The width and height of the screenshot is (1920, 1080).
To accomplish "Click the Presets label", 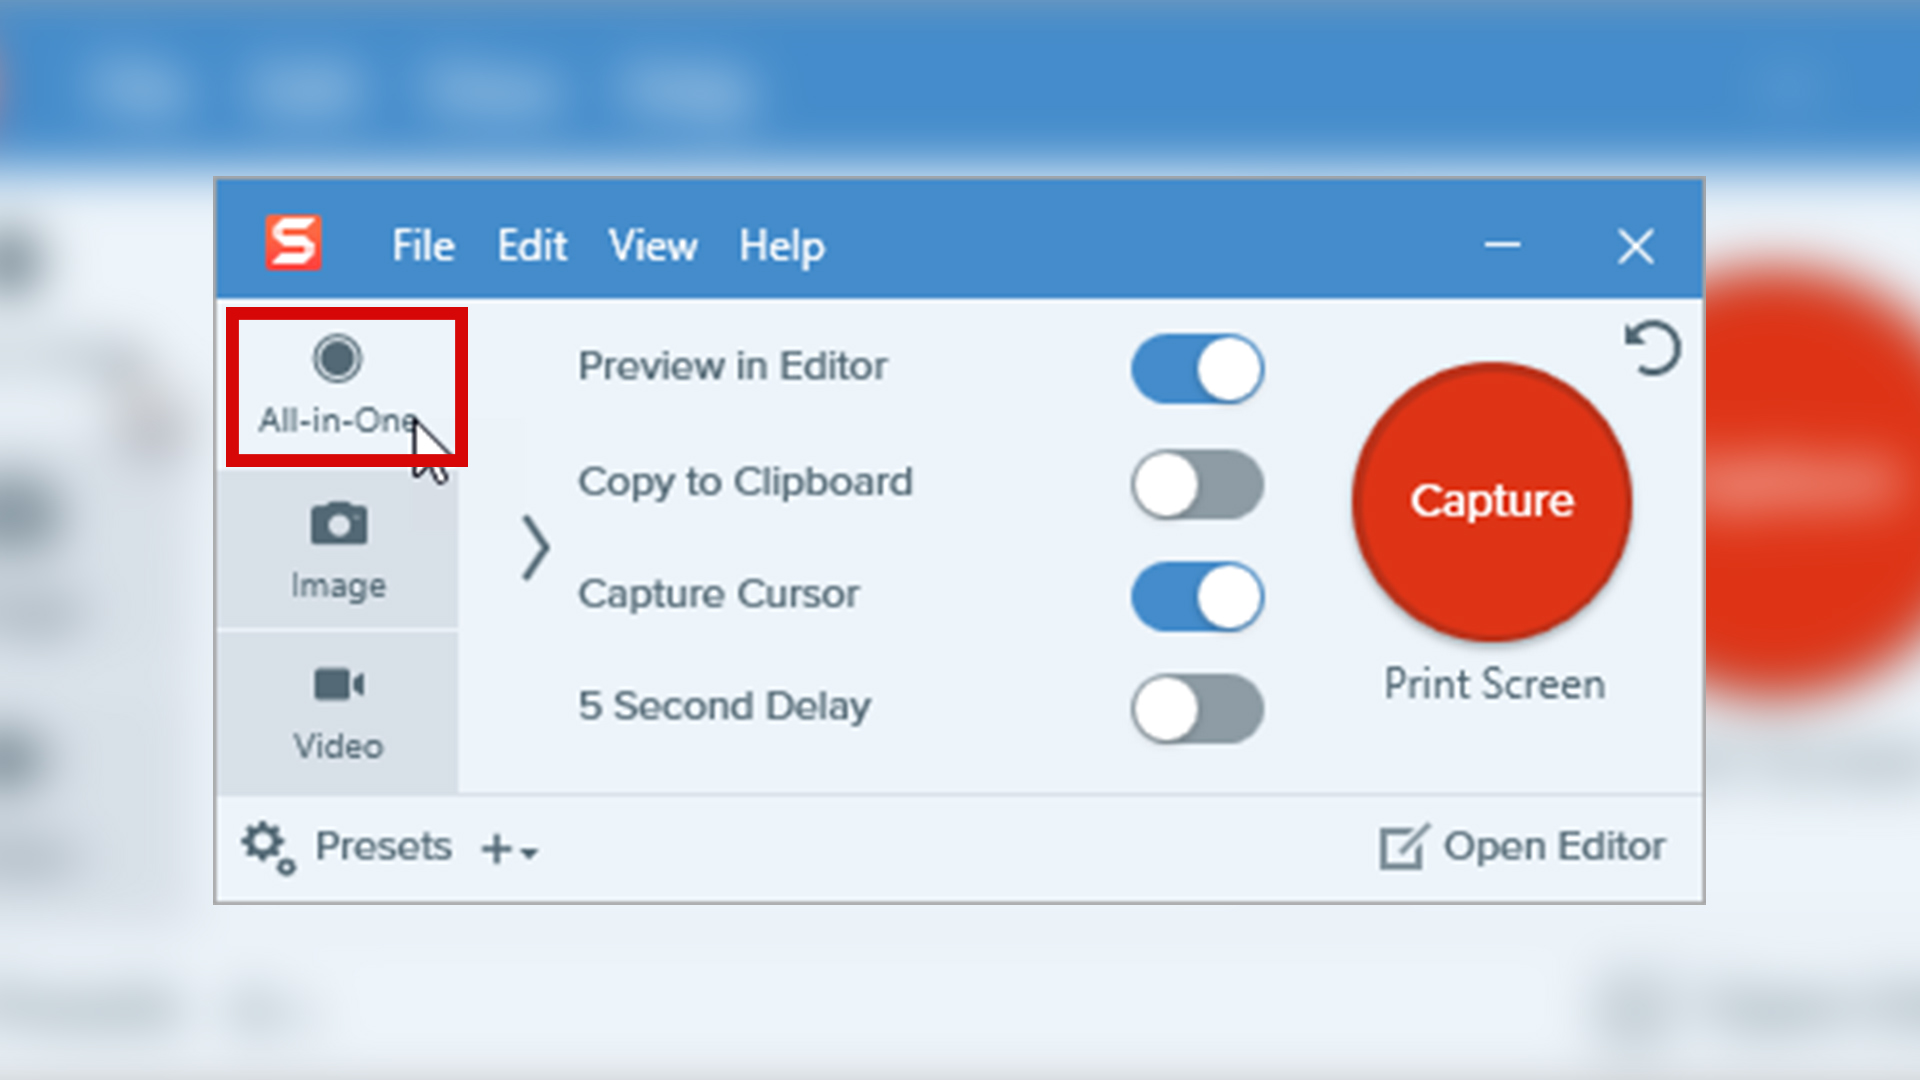I will (x=384, y=847).
